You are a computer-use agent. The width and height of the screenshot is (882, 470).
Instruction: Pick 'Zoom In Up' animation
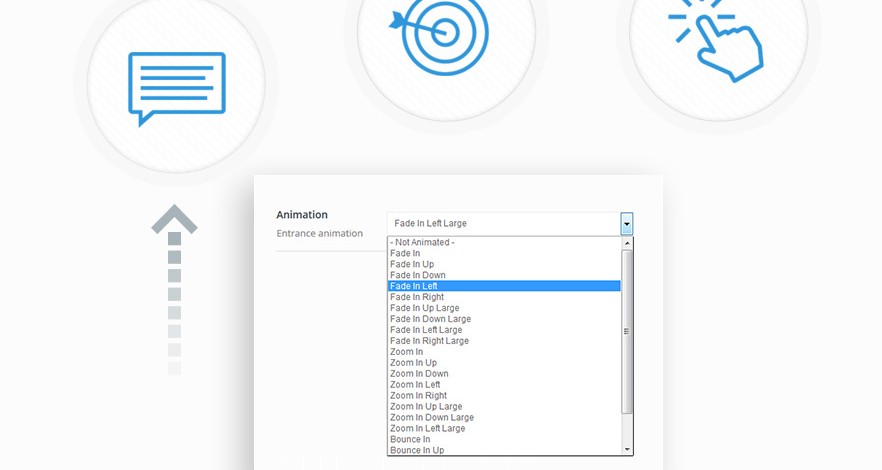coord(504,363)
